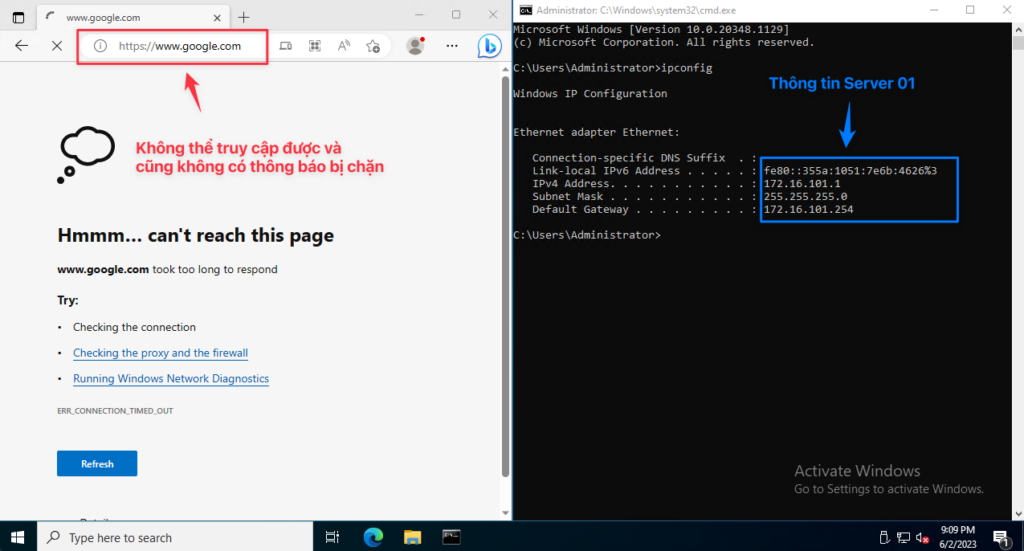Image resolution: width=1024 pixels, height=551 pixels.
Task: Open Running Windows Network Diagnostics link
Action: [x=170, y=379]
